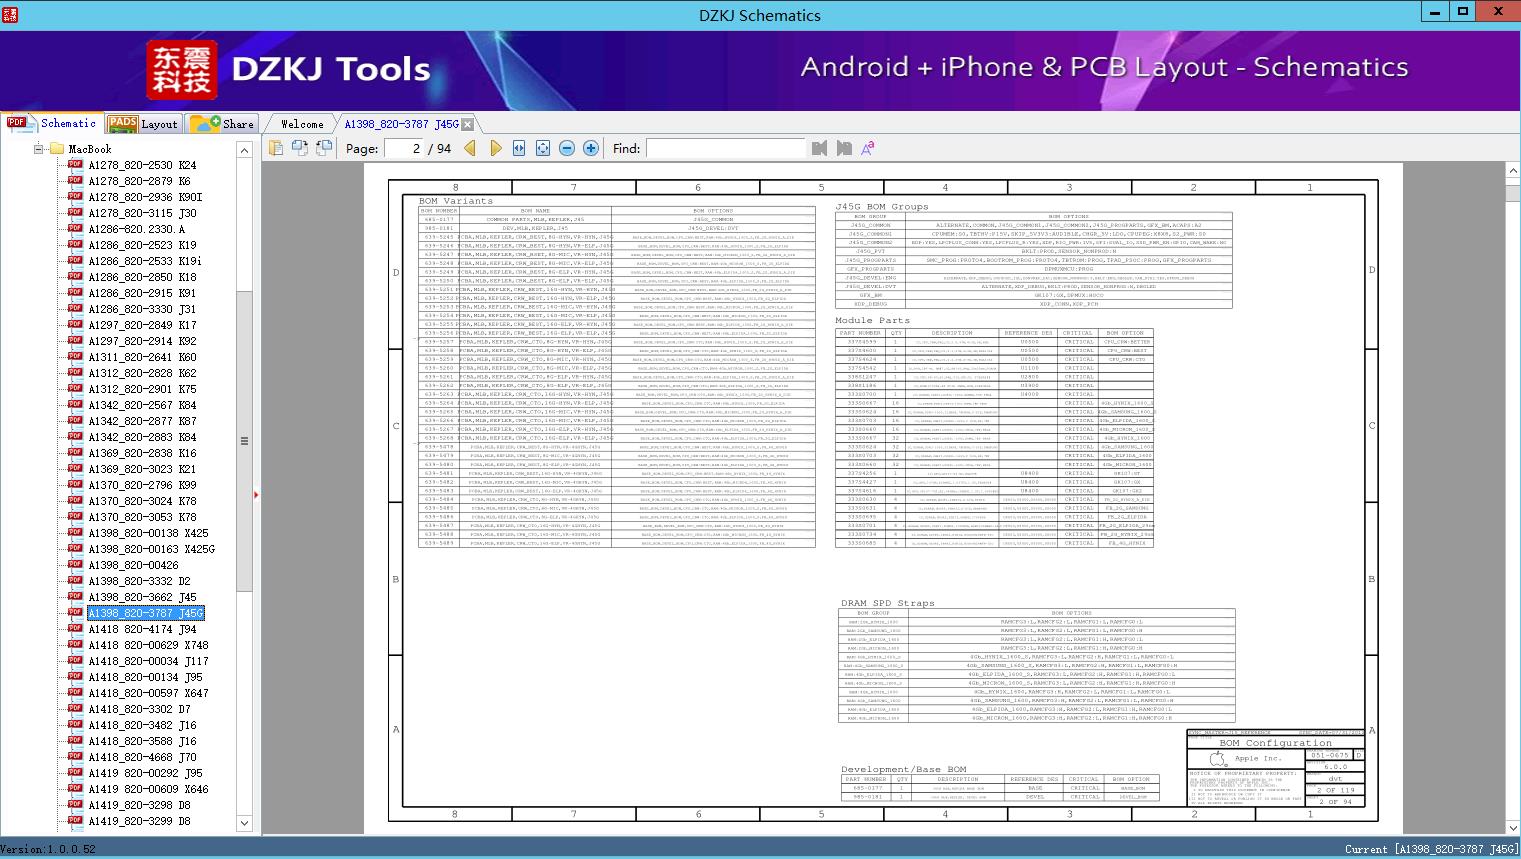Click tree panel scroll down arrow
1521x859 pixels.
point(244,824)
